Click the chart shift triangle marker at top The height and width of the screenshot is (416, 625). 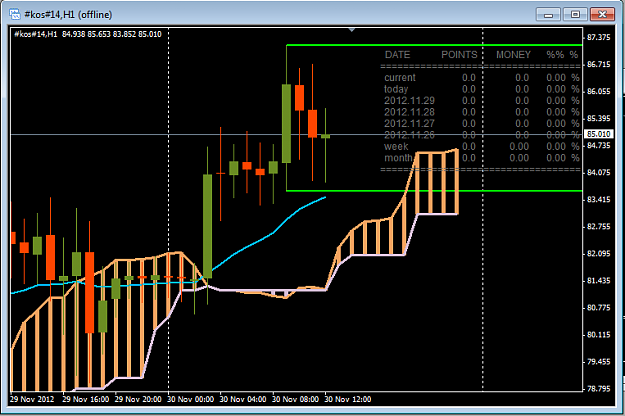pyautogui.click(x=352, y=30)
